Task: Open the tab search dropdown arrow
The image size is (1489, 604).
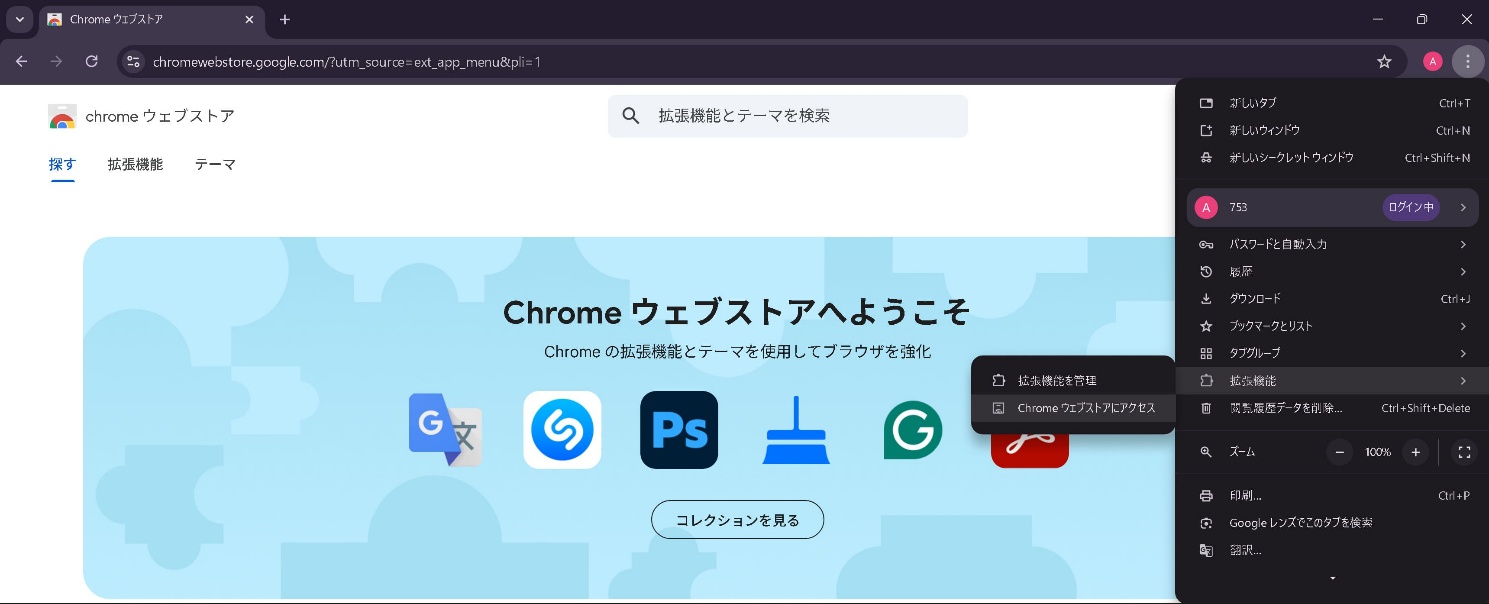Action: pos(19,19)
